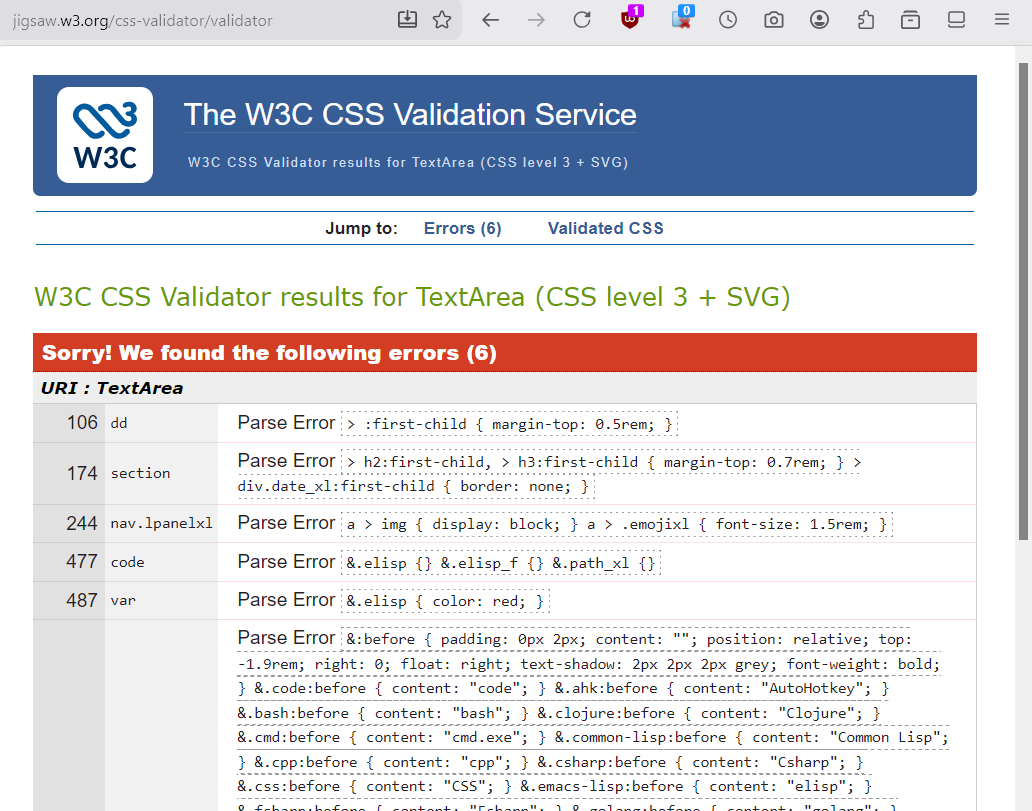Select line number 174 in error table
This screenshot has height=811, width=1032.
[x=82, y=473]
